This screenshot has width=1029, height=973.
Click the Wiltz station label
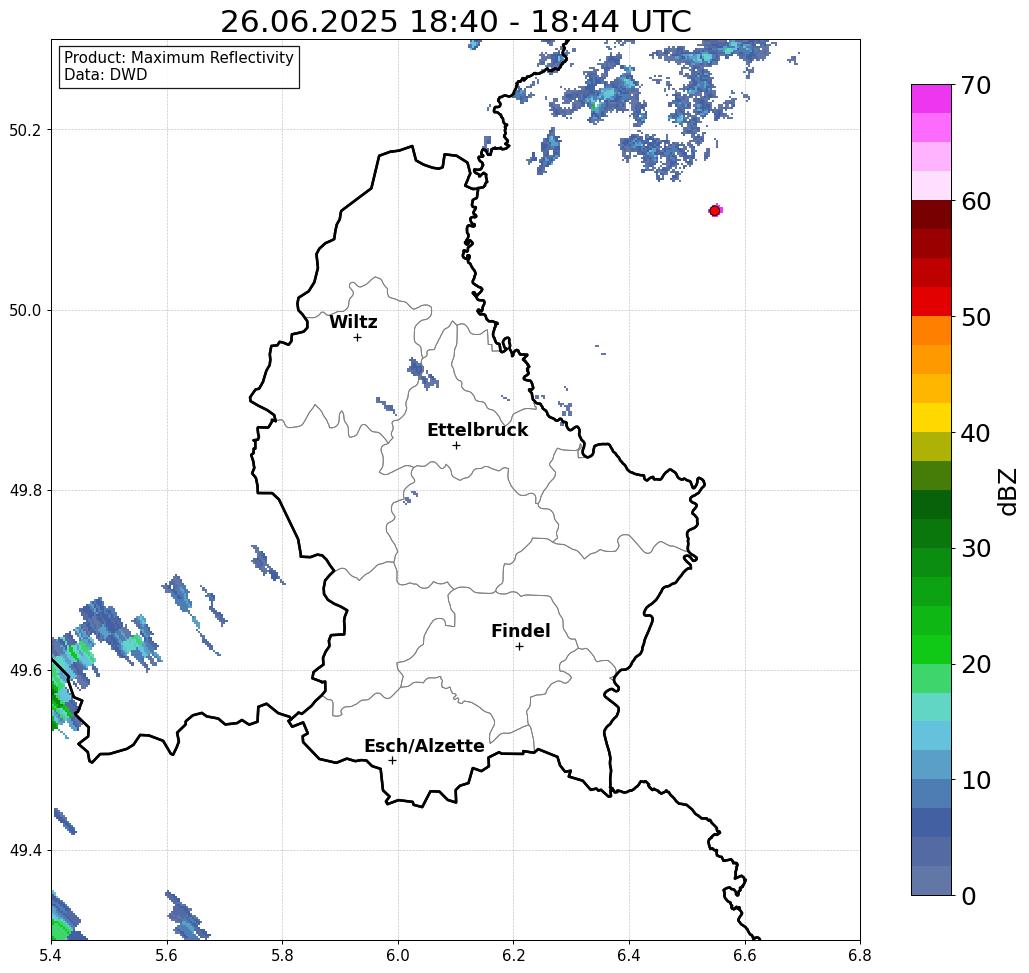(x=353, y=322)
